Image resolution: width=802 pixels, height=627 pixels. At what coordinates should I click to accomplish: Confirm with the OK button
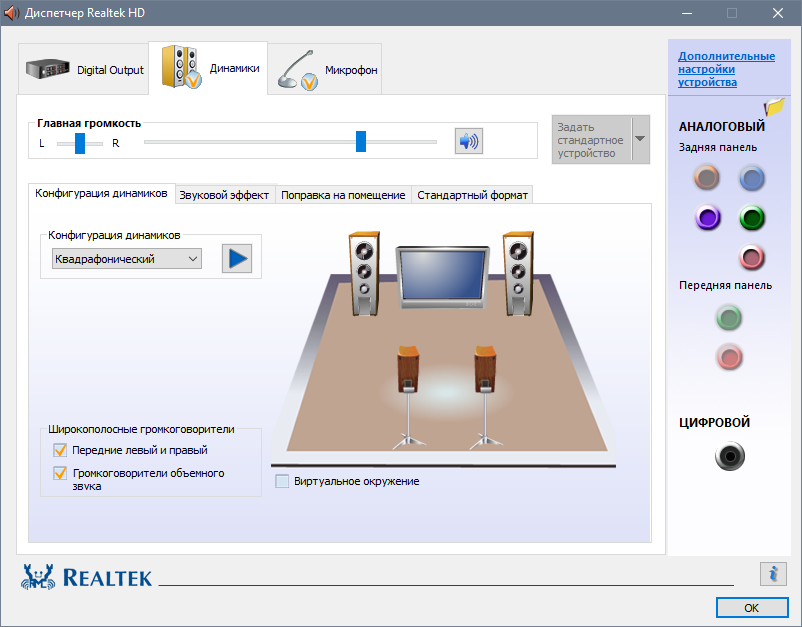tap(752, 608)
